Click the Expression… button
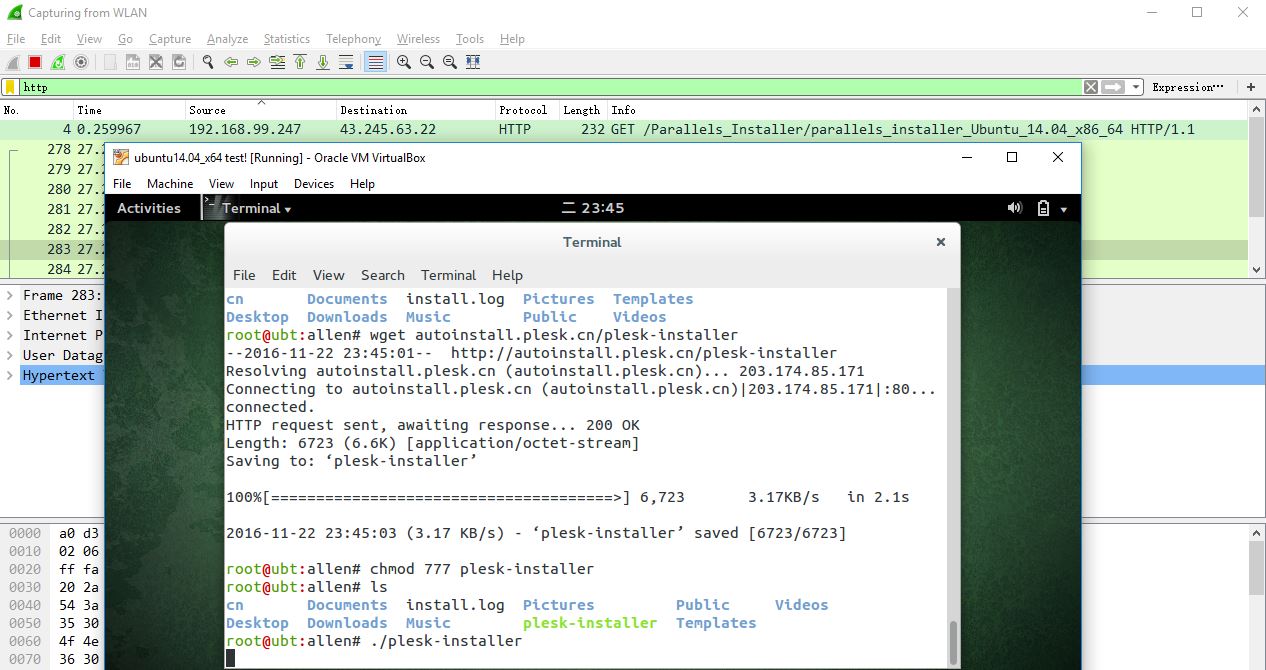The image size is (1266, 670). 1188,87
